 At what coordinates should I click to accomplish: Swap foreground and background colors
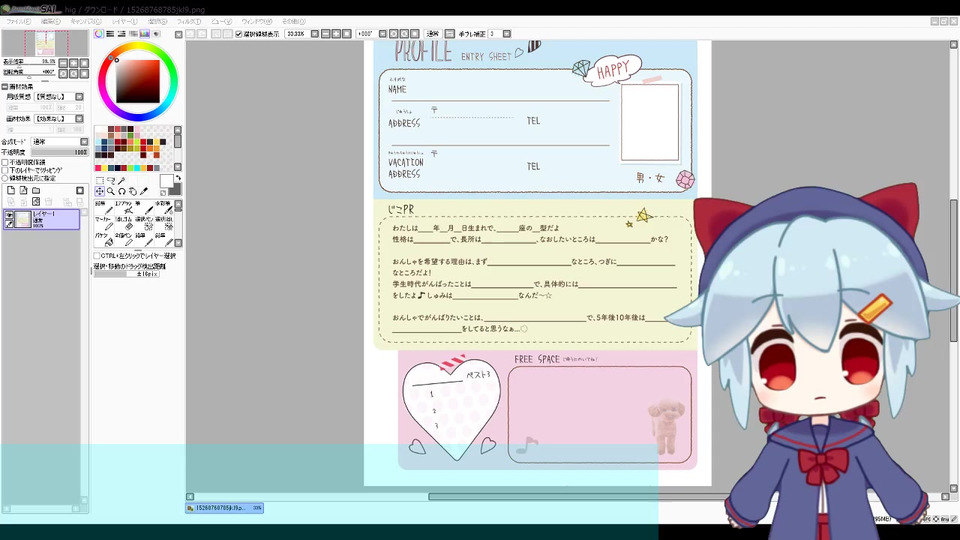coord(178,178)
